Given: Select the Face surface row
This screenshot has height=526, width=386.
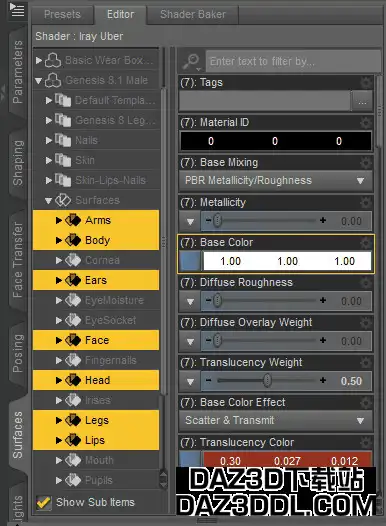Looking at the screenshot, I should point(96,340).
